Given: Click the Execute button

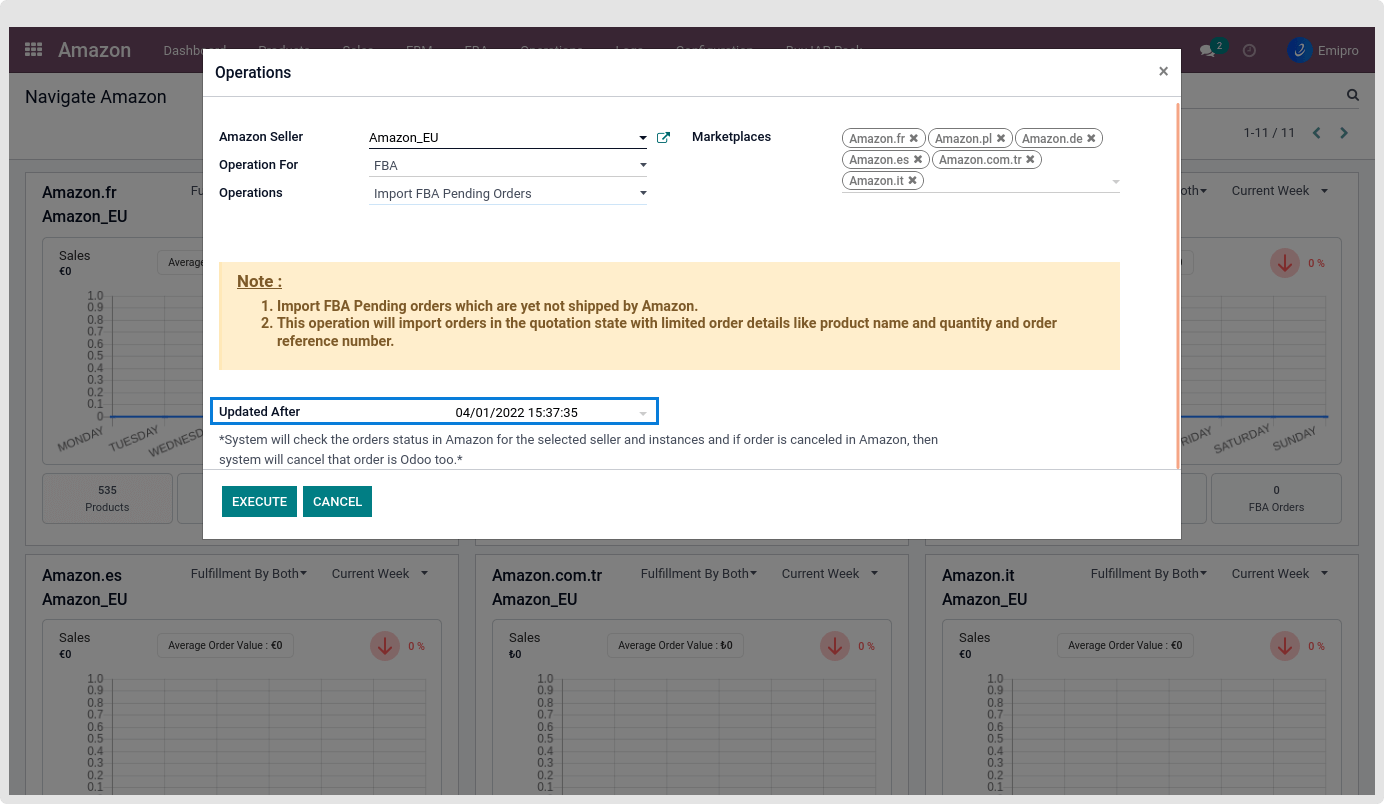Looking at the screenshot, I should pyautogui.click(x=259, y=502).
